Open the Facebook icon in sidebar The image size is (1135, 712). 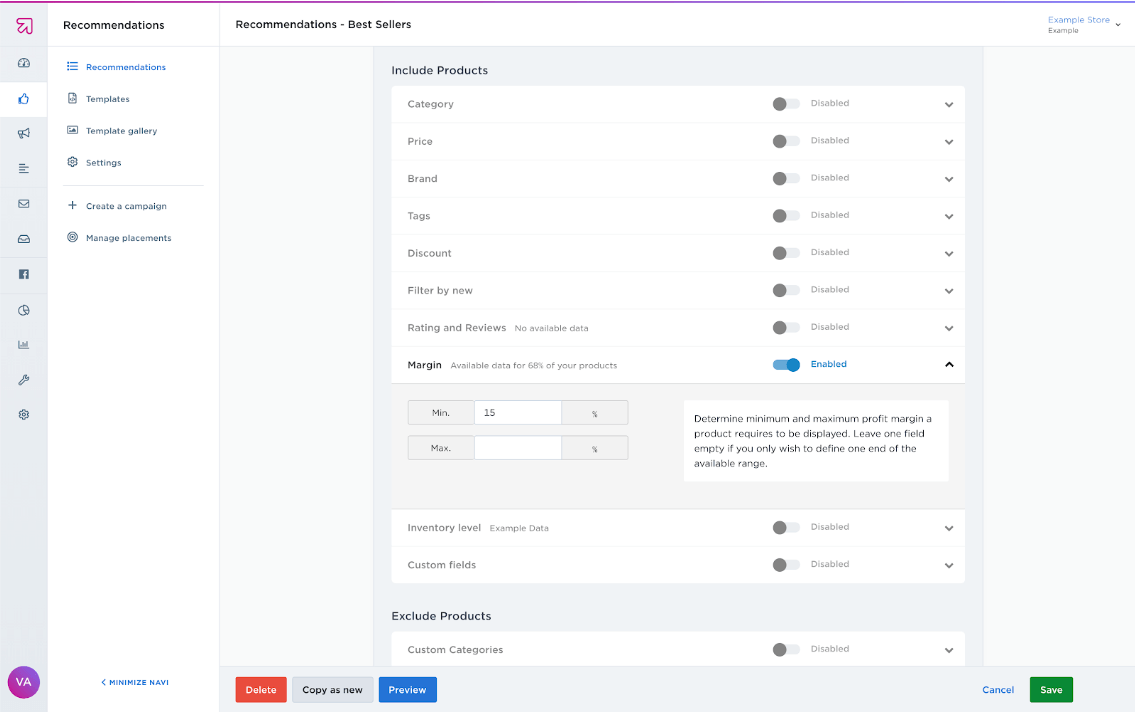click(24, 274)
